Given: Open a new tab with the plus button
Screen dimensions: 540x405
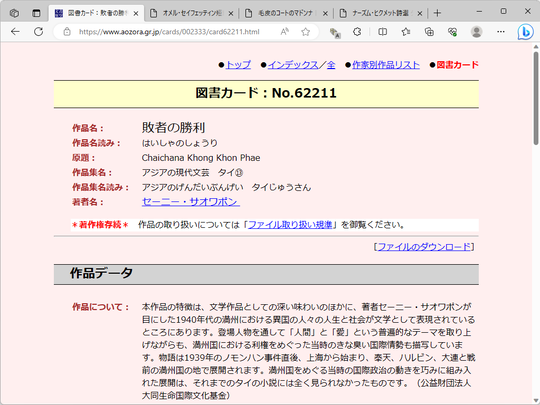Looking at the screenshot, I should [437, 13].
